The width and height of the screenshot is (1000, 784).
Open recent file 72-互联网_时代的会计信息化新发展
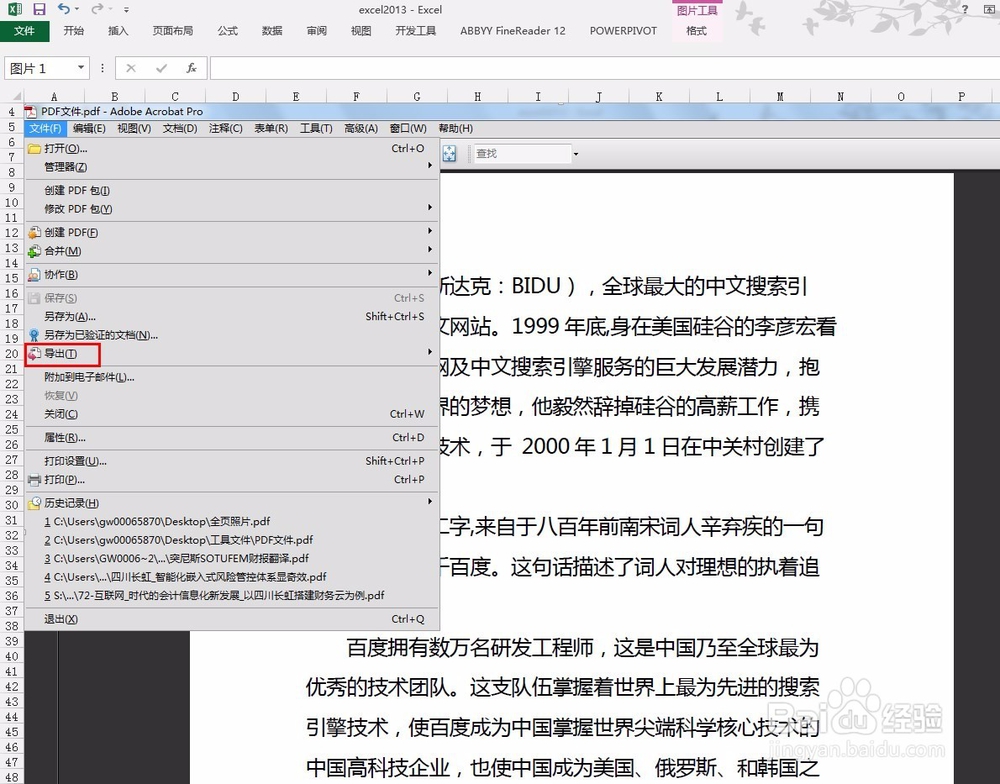coord(232,596)
